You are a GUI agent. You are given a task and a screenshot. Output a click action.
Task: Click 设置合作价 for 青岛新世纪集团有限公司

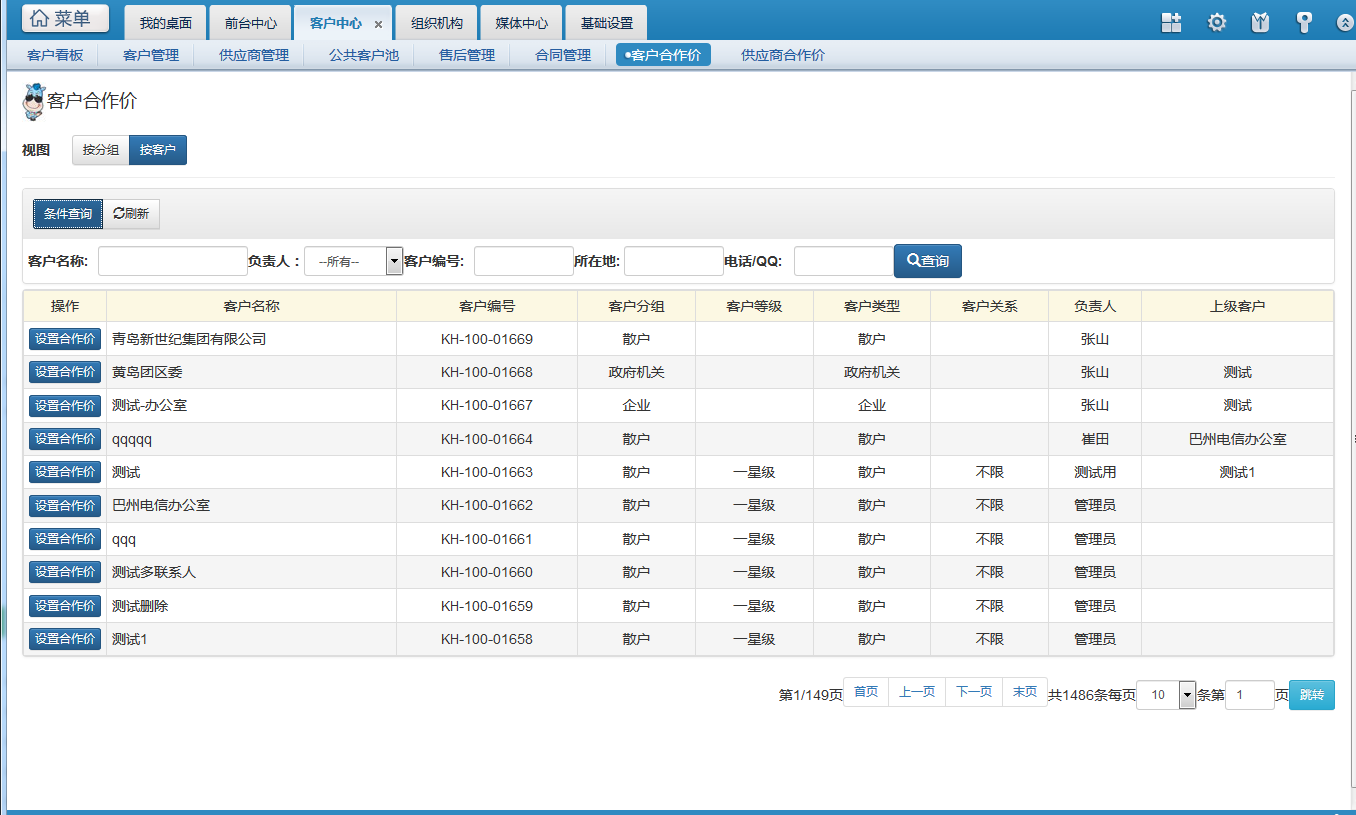click(x=65, y=339)
